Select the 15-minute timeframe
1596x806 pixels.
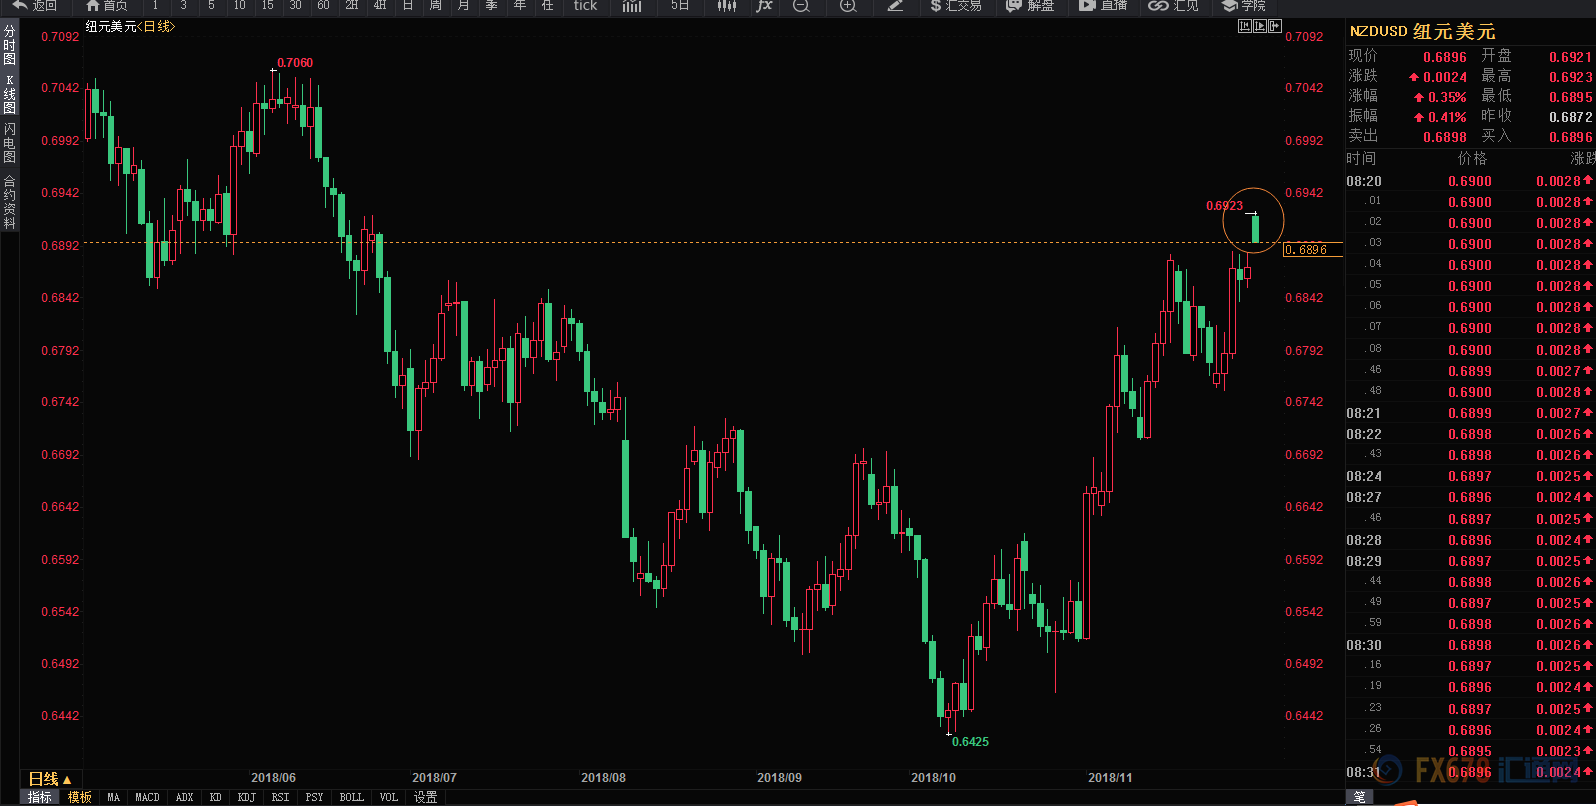coord(267,6)
